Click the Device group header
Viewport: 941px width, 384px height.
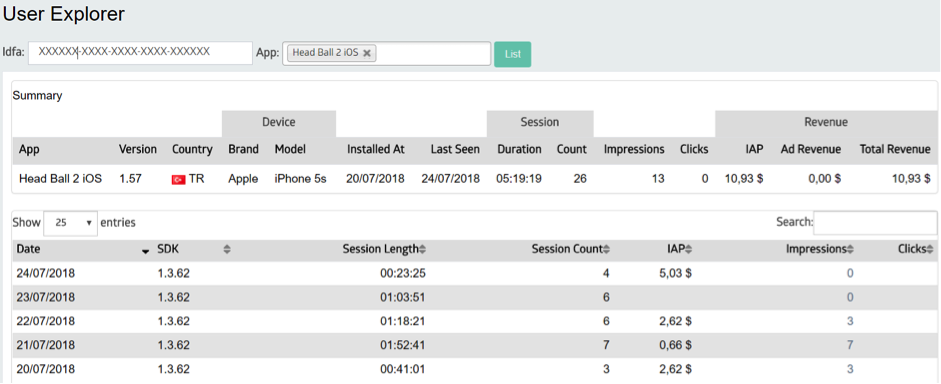278,122
